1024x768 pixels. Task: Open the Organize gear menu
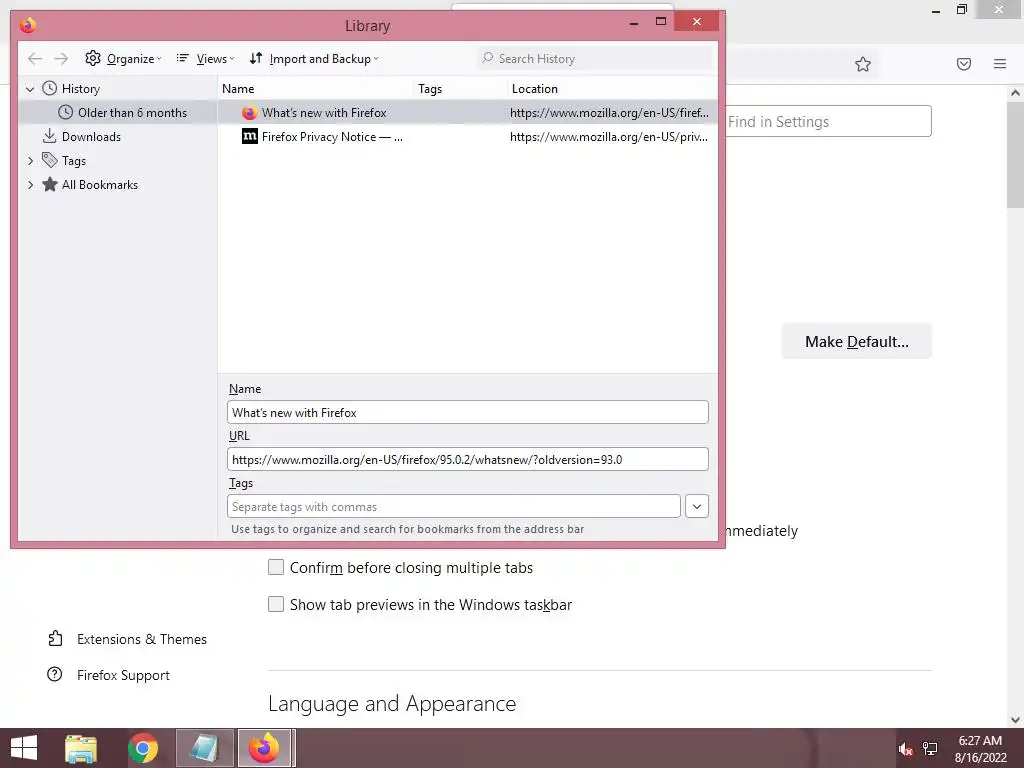[123, 59]
